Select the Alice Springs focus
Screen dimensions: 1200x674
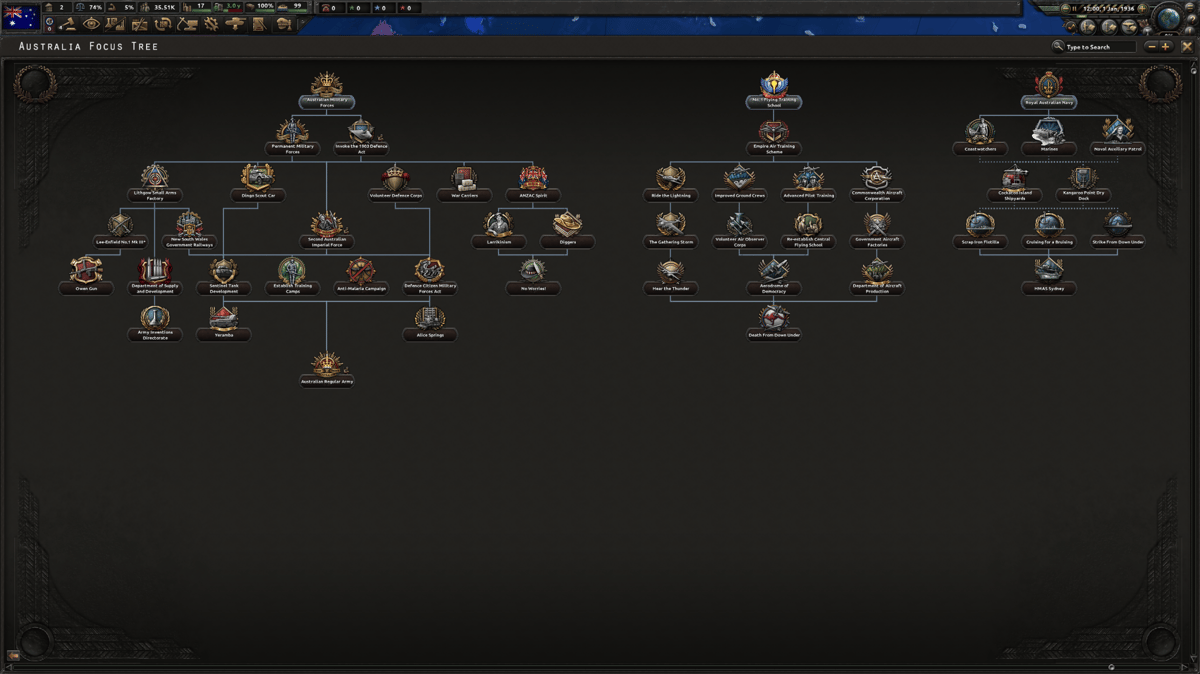click(430, 323)
